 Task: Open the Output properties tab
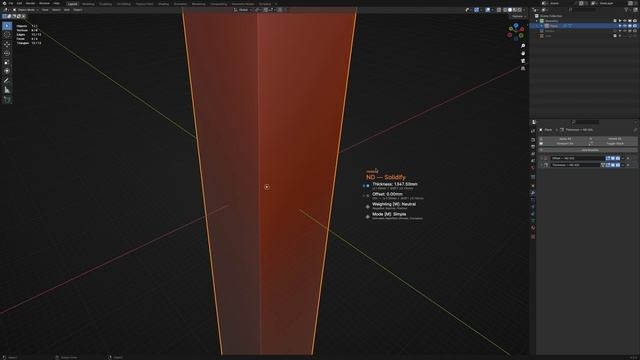coord(533,147)
